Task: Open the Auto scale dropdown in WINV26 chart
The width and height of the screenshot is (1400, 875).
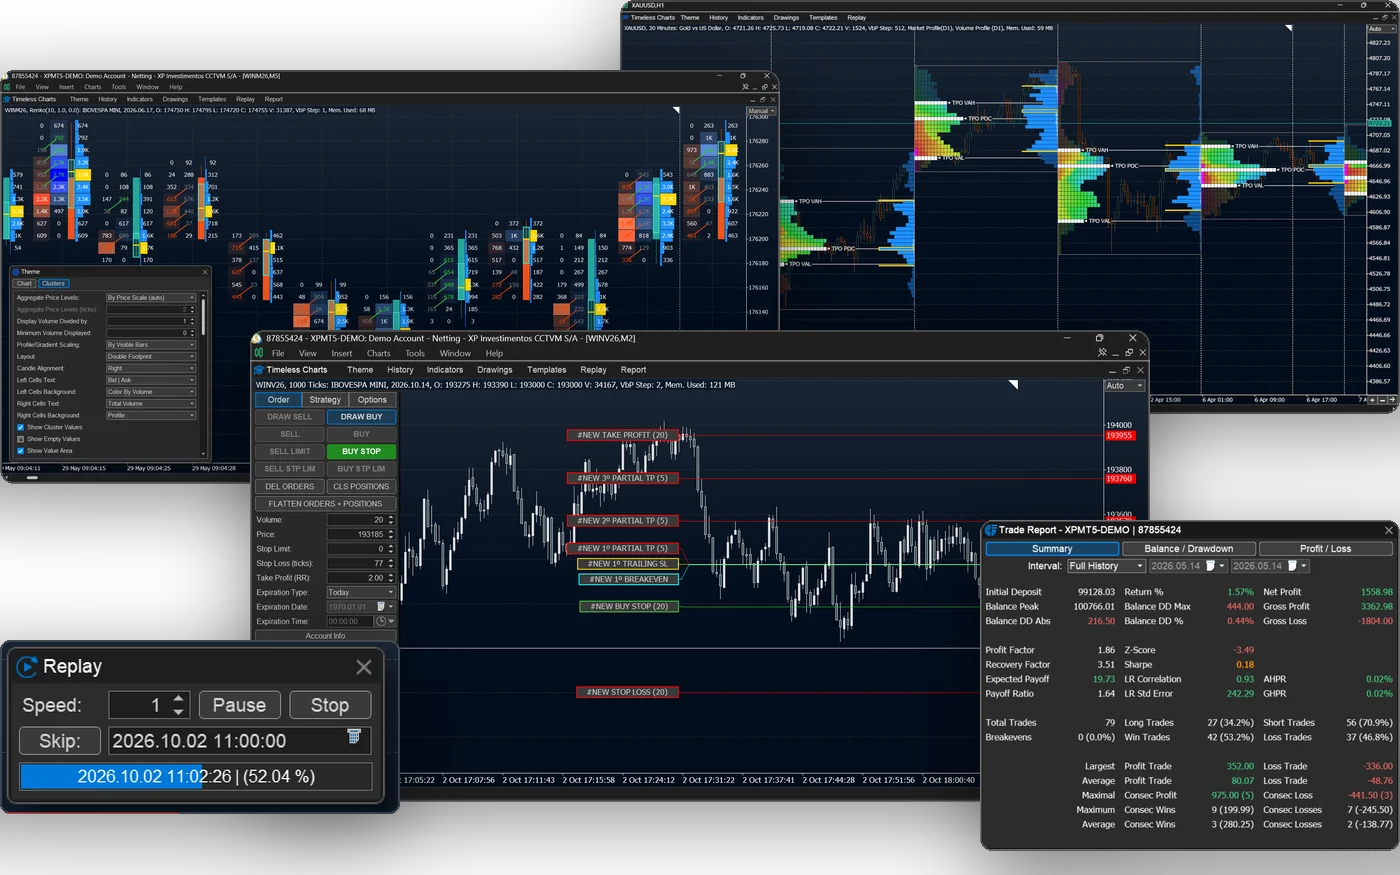Action: tap(1124, 386)
